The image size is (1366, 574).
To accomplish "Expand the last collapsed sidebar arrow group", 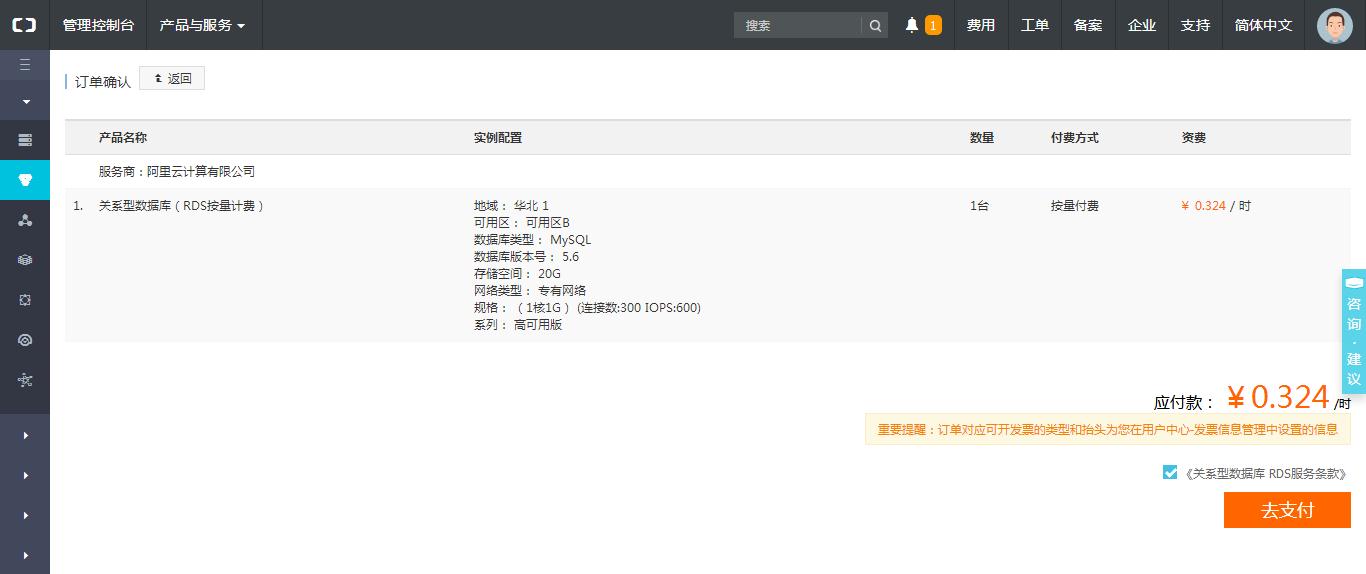I will point(25,555).
